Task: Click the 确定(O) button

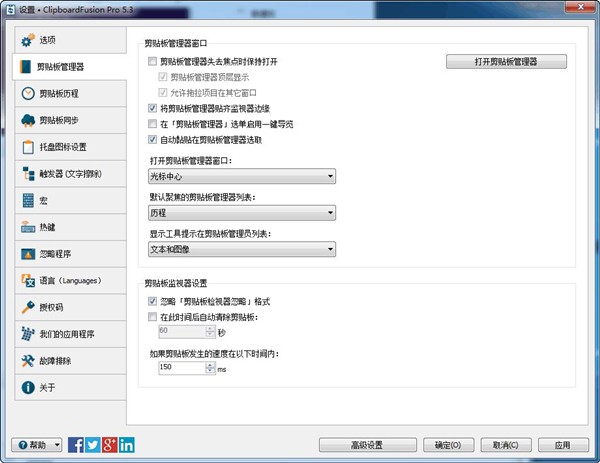Action: pyautogui.click(x=448, y=445)
